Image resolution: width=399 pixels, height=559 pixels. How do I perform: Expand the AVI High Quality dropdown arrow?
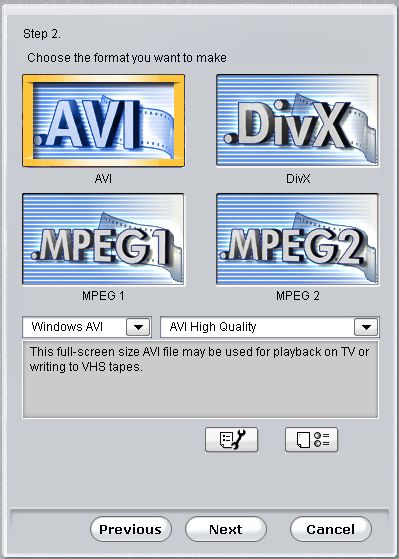point(366,327)
